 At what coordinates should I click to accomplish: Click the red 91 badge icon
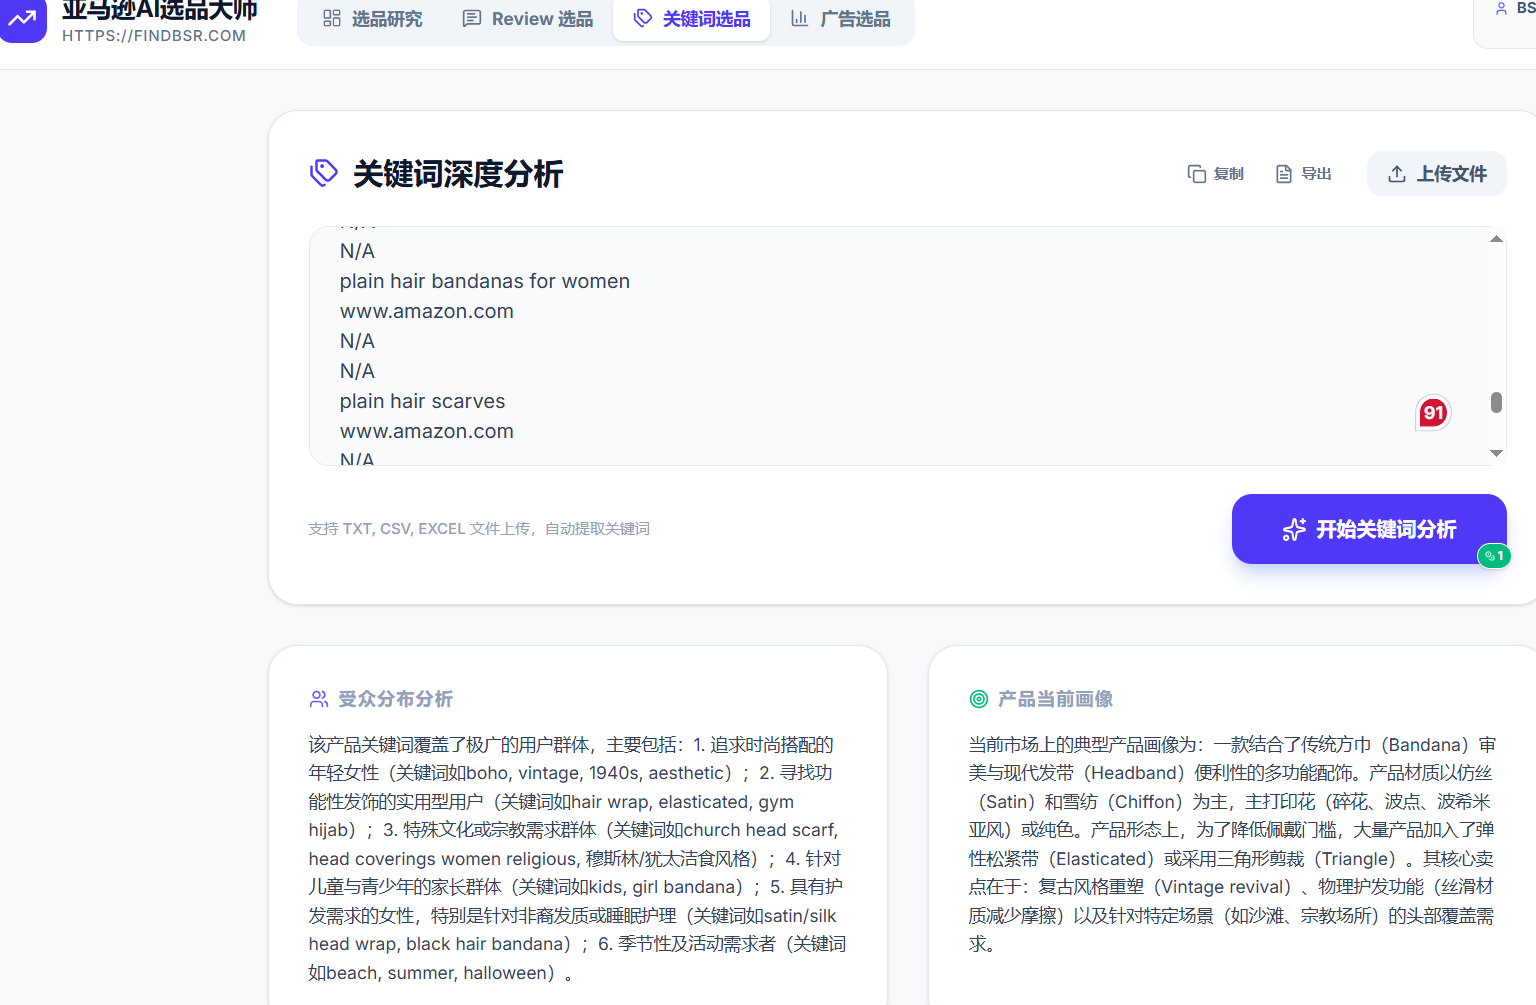point(1433,412)
